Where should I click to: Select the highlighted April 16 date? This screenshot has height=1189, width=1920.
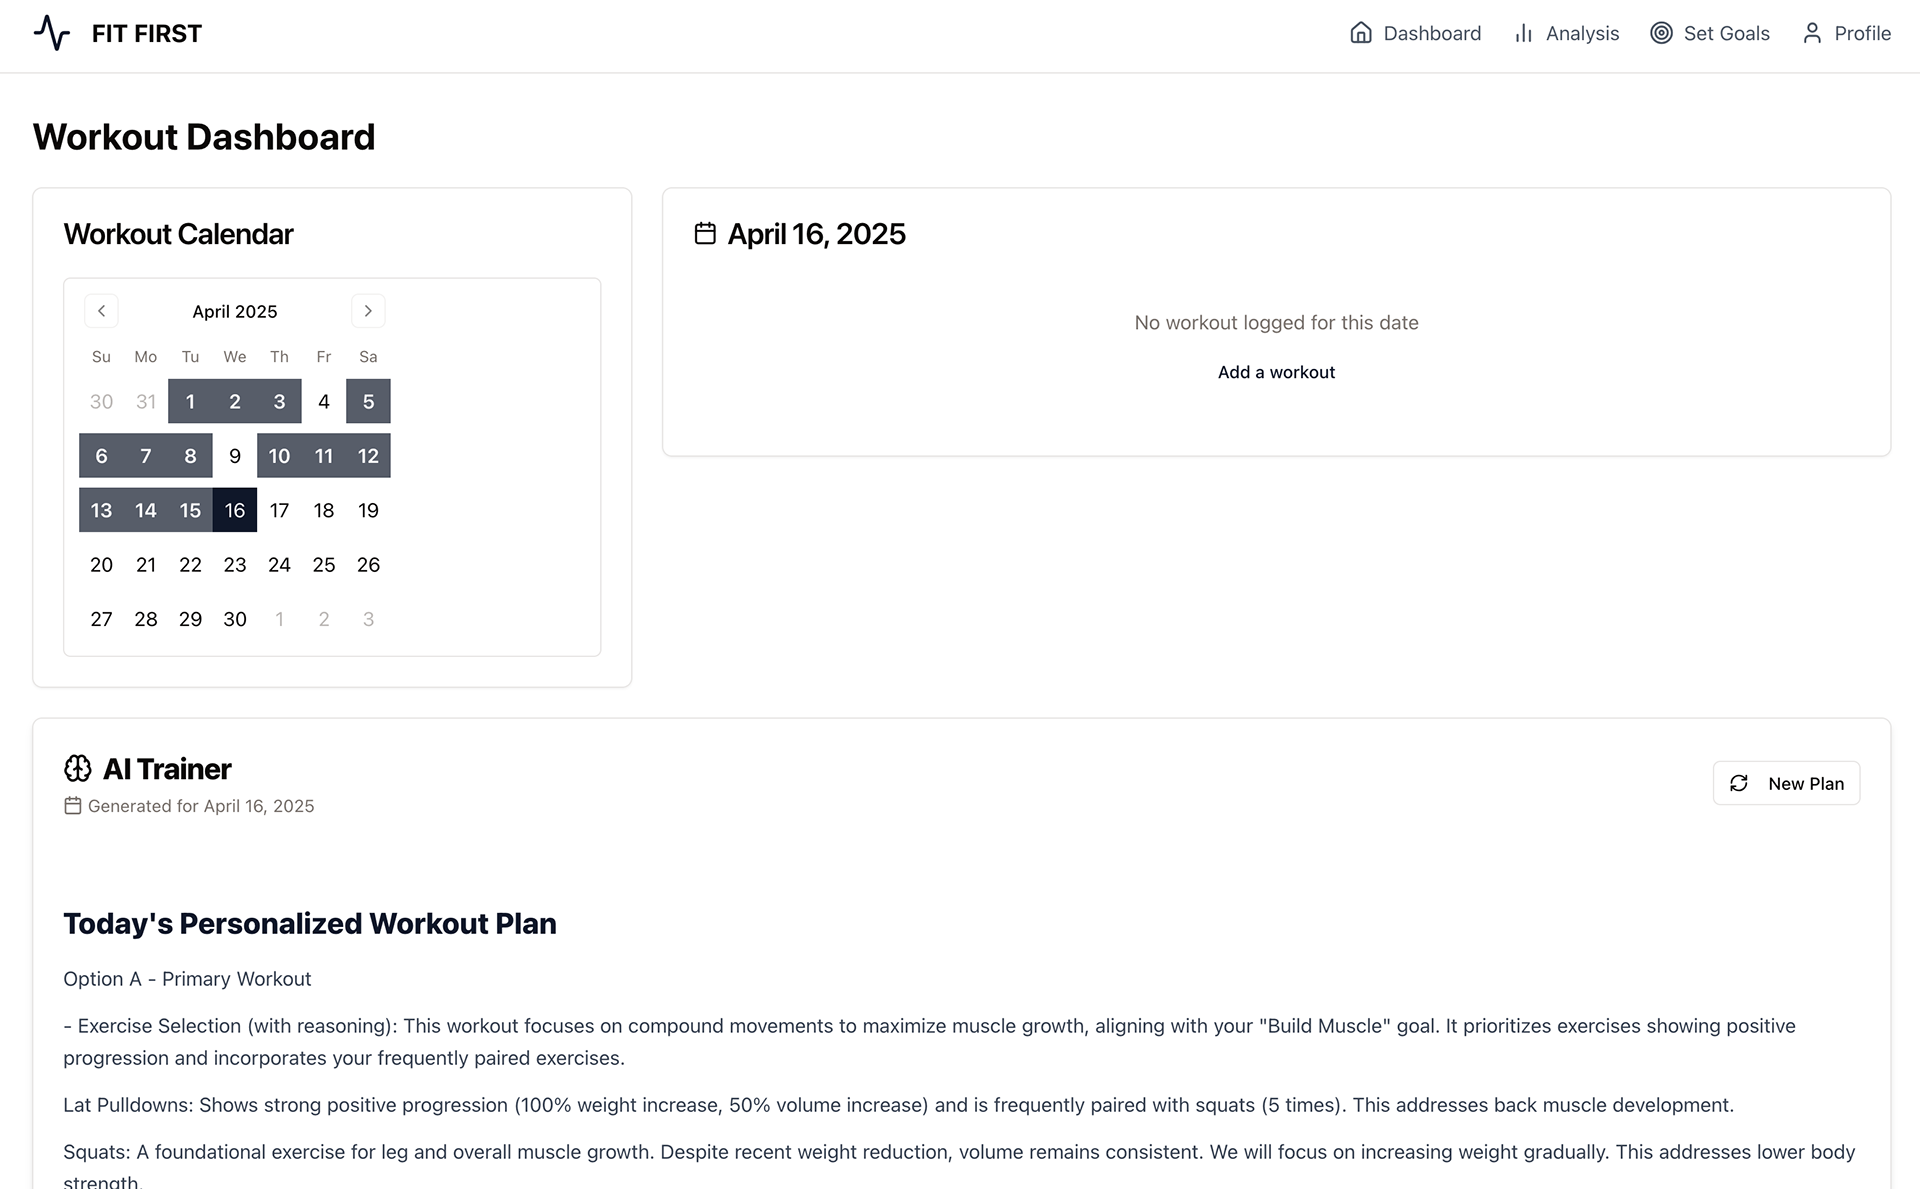[x=235, y=510]
